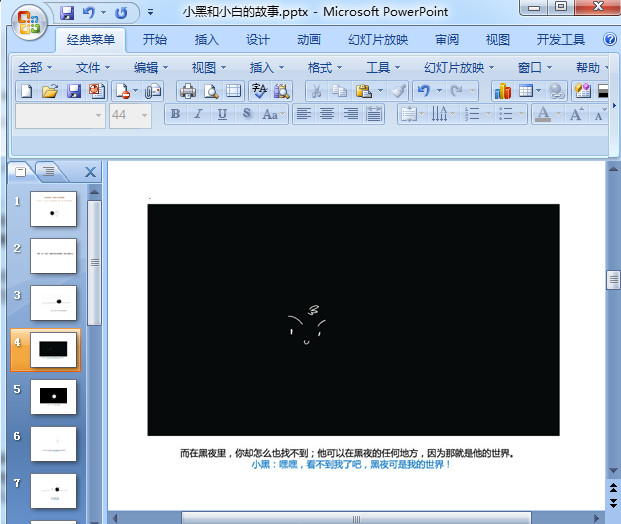Image resolution: width=621 pixels, height=524 pixels.
Task: Open the font color A dropdown
Action: point(558,114)
